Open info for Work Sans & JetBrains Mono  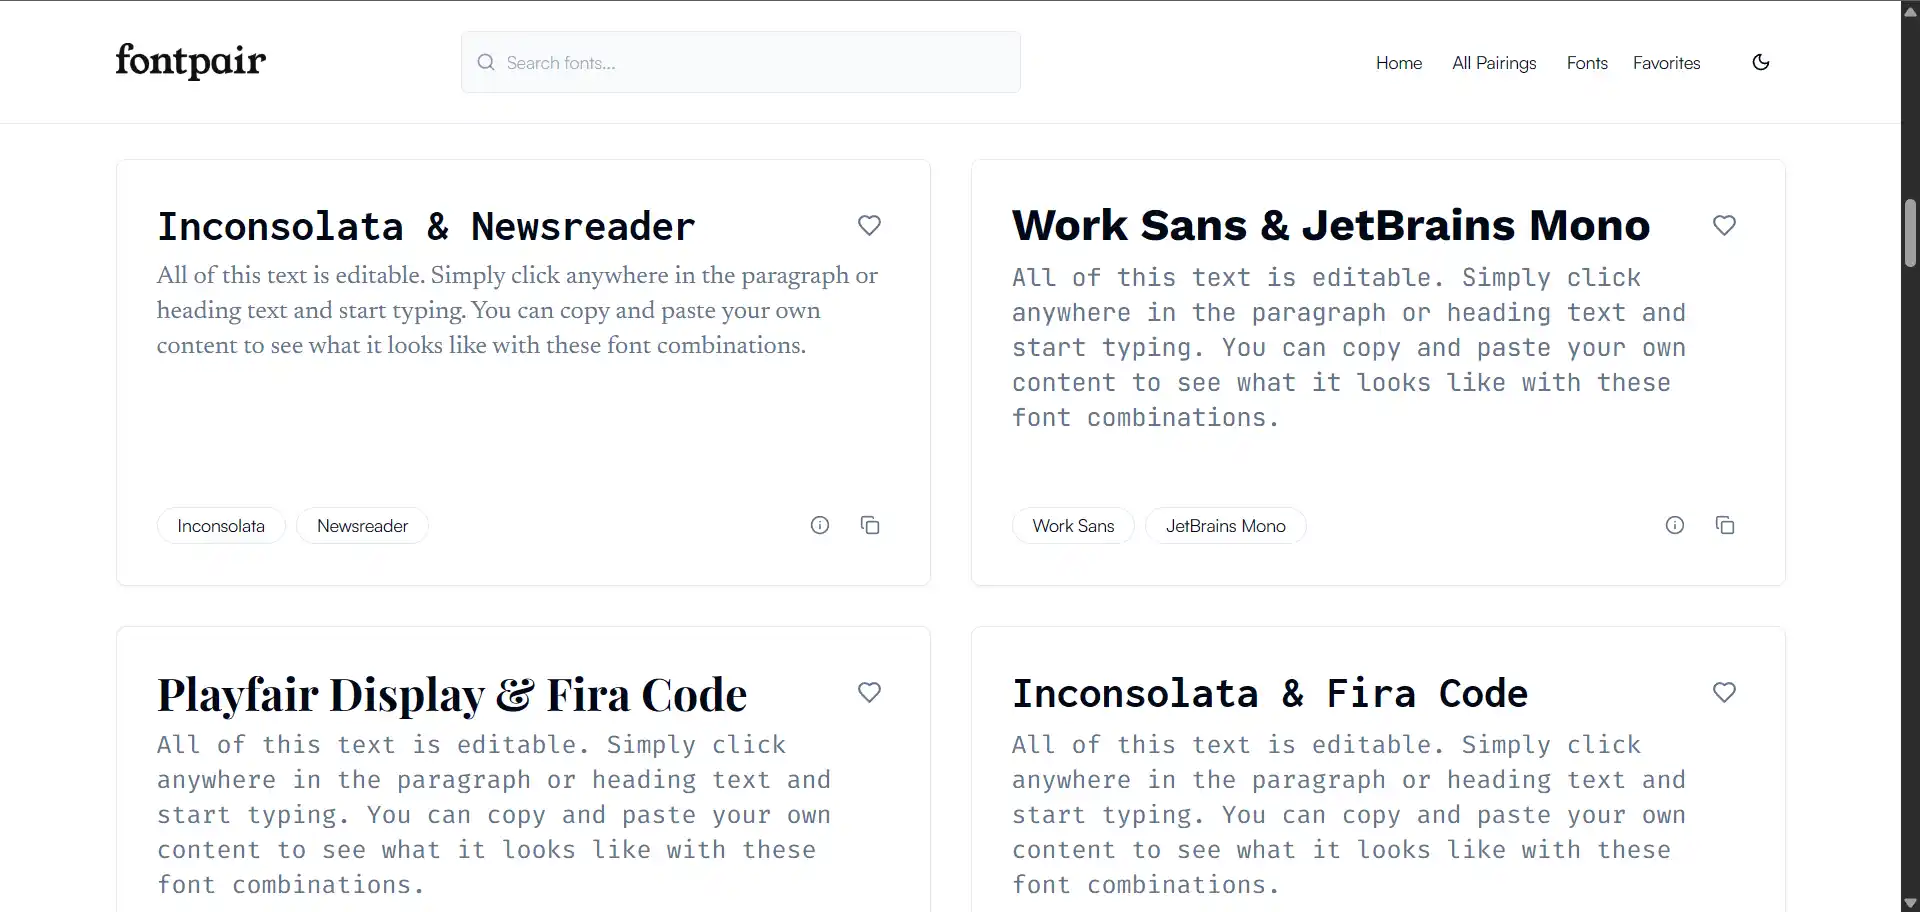[x=1675, y=525]
